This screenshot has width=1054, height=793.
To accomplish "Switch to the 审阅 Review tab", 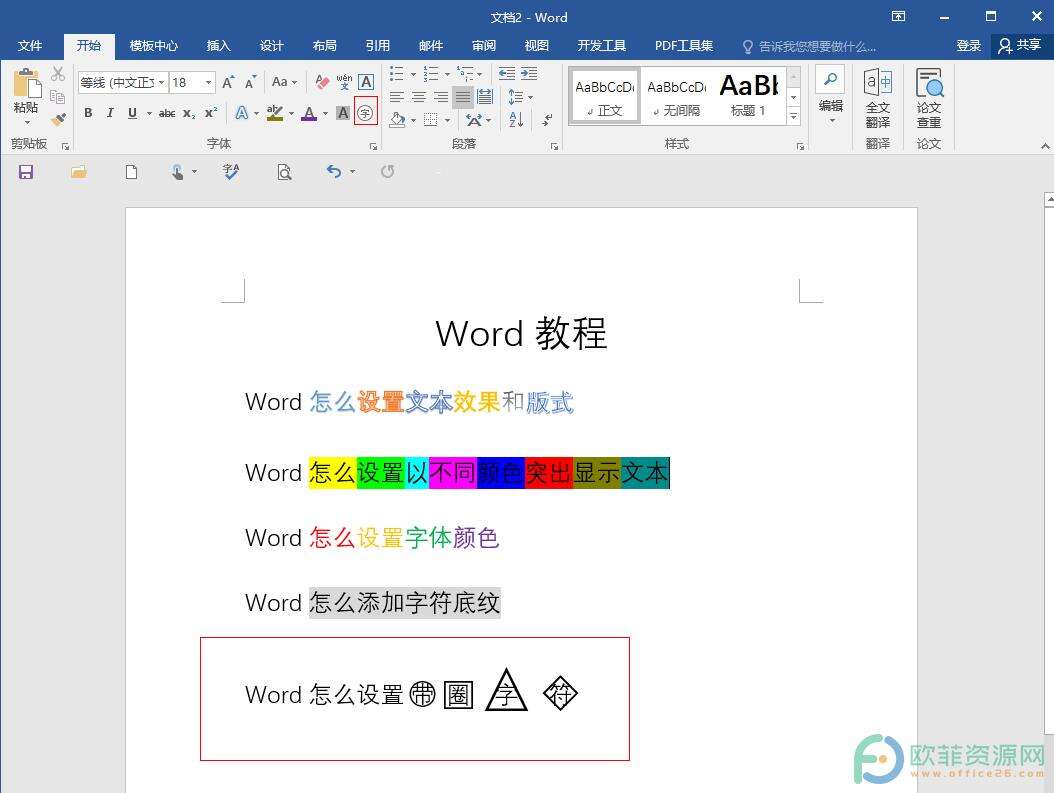I will click(x=484, y=46).
